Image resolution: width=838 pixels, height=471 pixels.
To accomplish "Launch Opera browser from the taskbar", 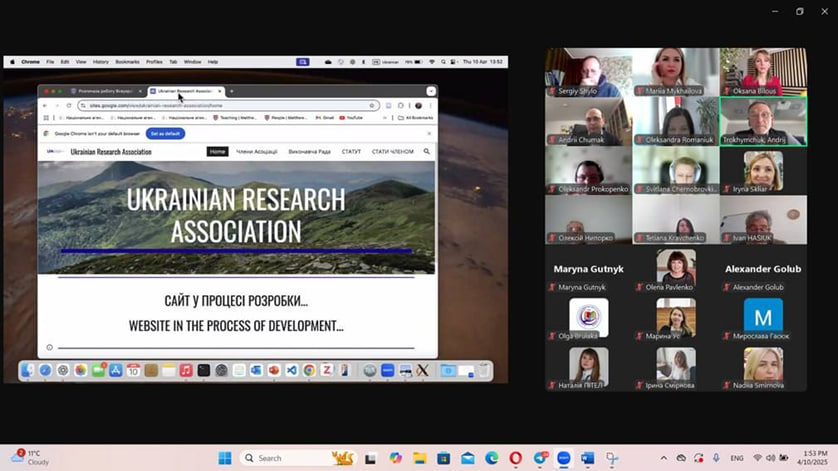I will pos(516,458).
